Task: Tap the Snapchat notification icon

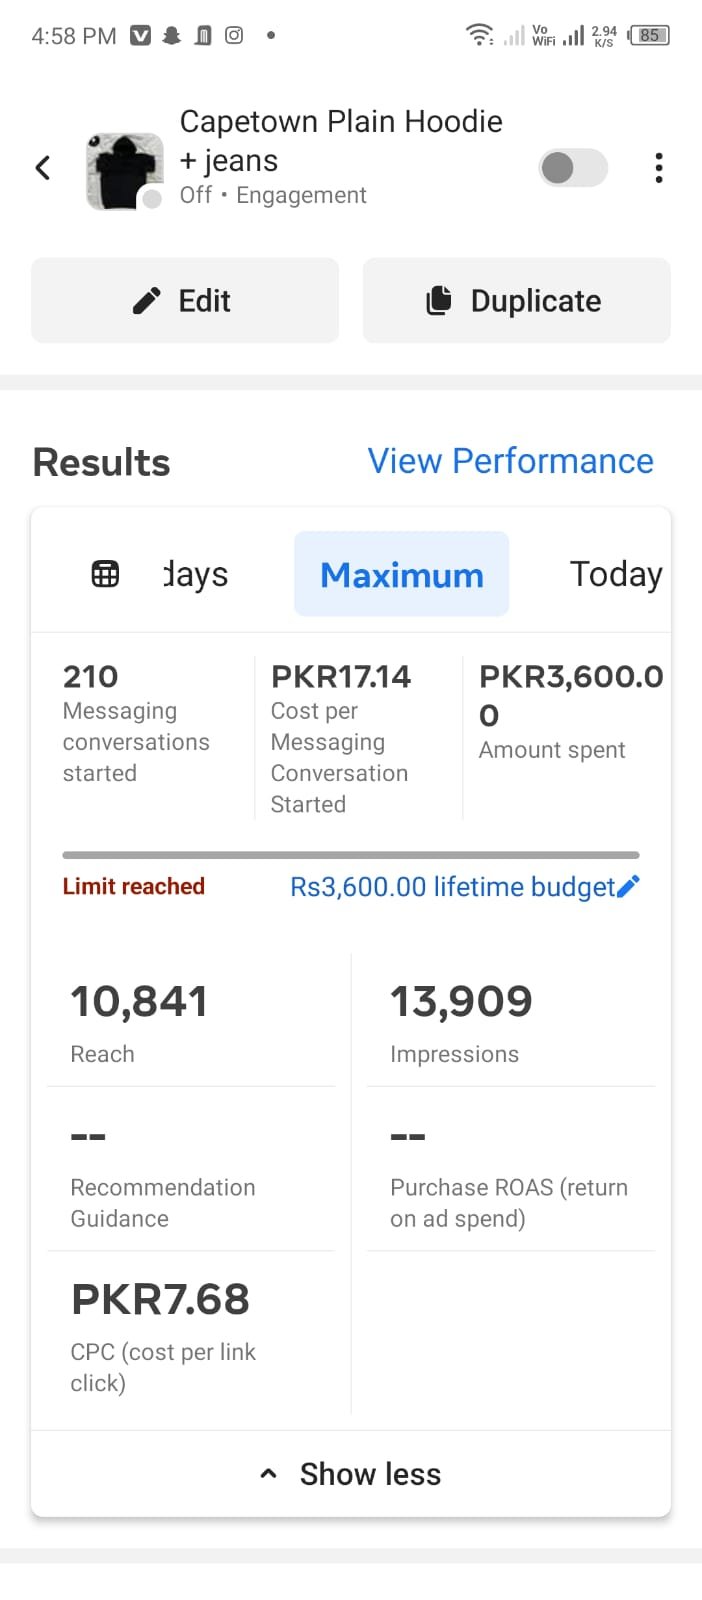Action: point(172,36)
